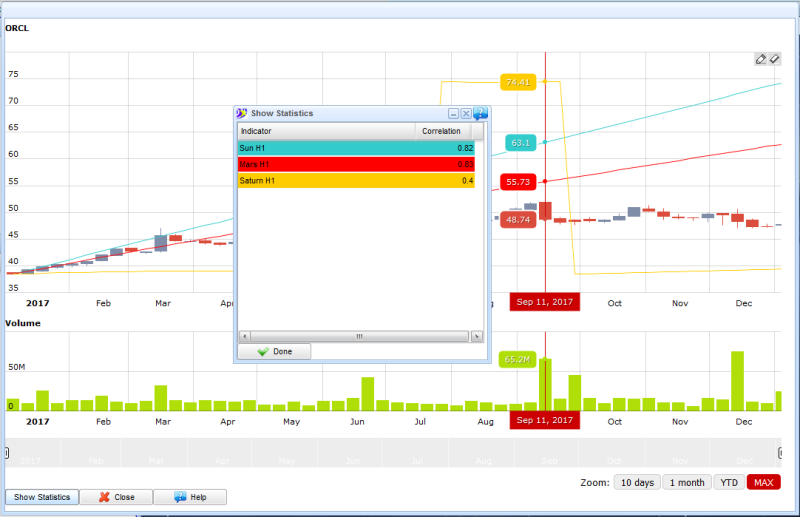Set zoom to 1 month
Screen dimensions: 800x517
[x=686, y=482]
